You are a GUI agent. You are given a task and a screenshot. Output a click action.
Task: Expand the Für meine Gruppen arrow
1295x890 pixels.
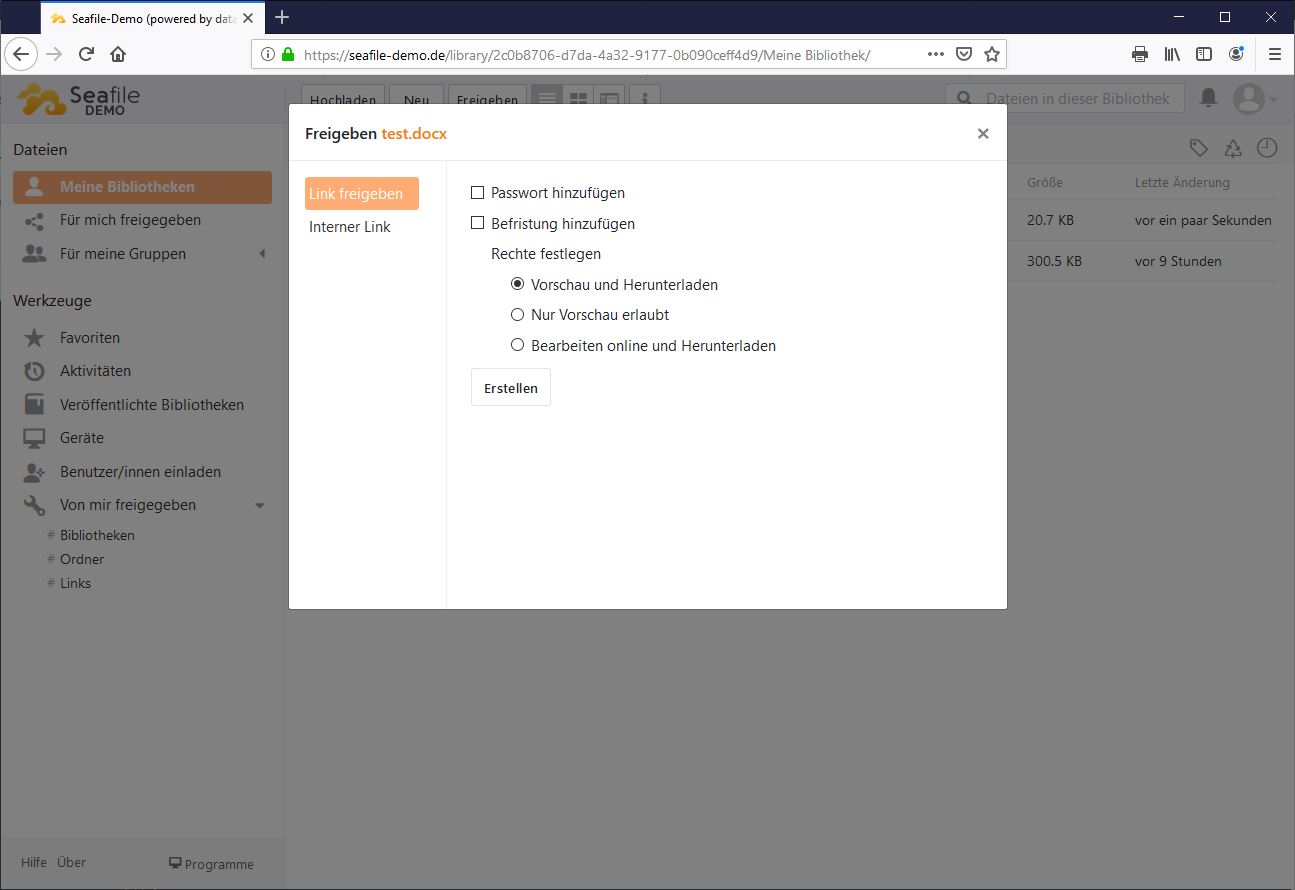coord(262,254)
